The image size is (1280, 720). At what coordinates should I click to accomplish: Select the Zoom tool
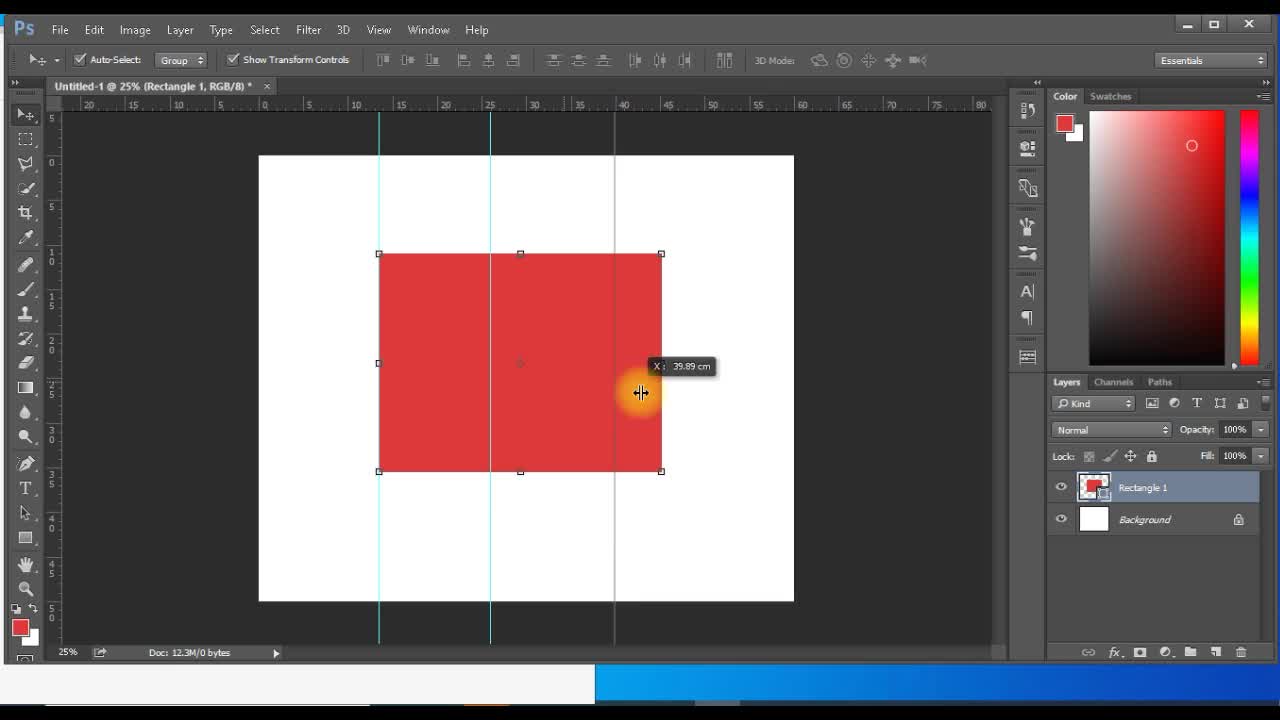point(26,589)
